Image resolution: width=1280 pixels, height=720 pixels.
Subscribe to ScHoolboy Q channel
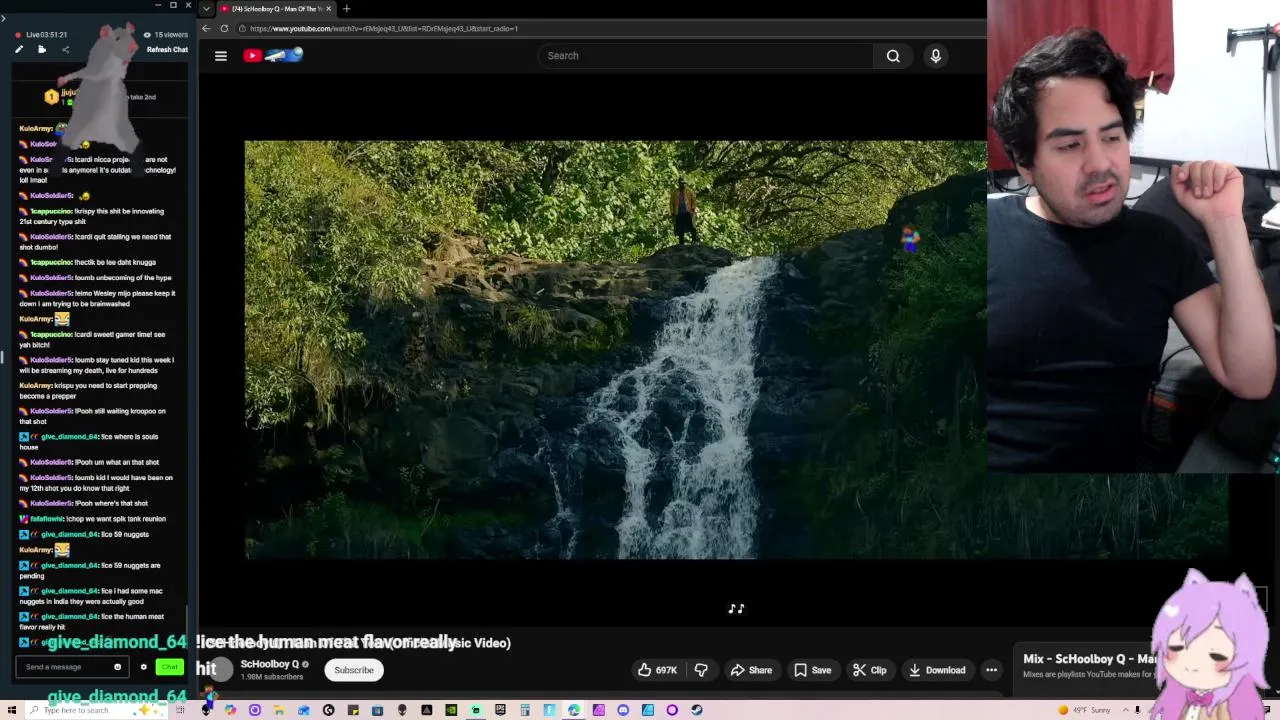coord(354,670)
